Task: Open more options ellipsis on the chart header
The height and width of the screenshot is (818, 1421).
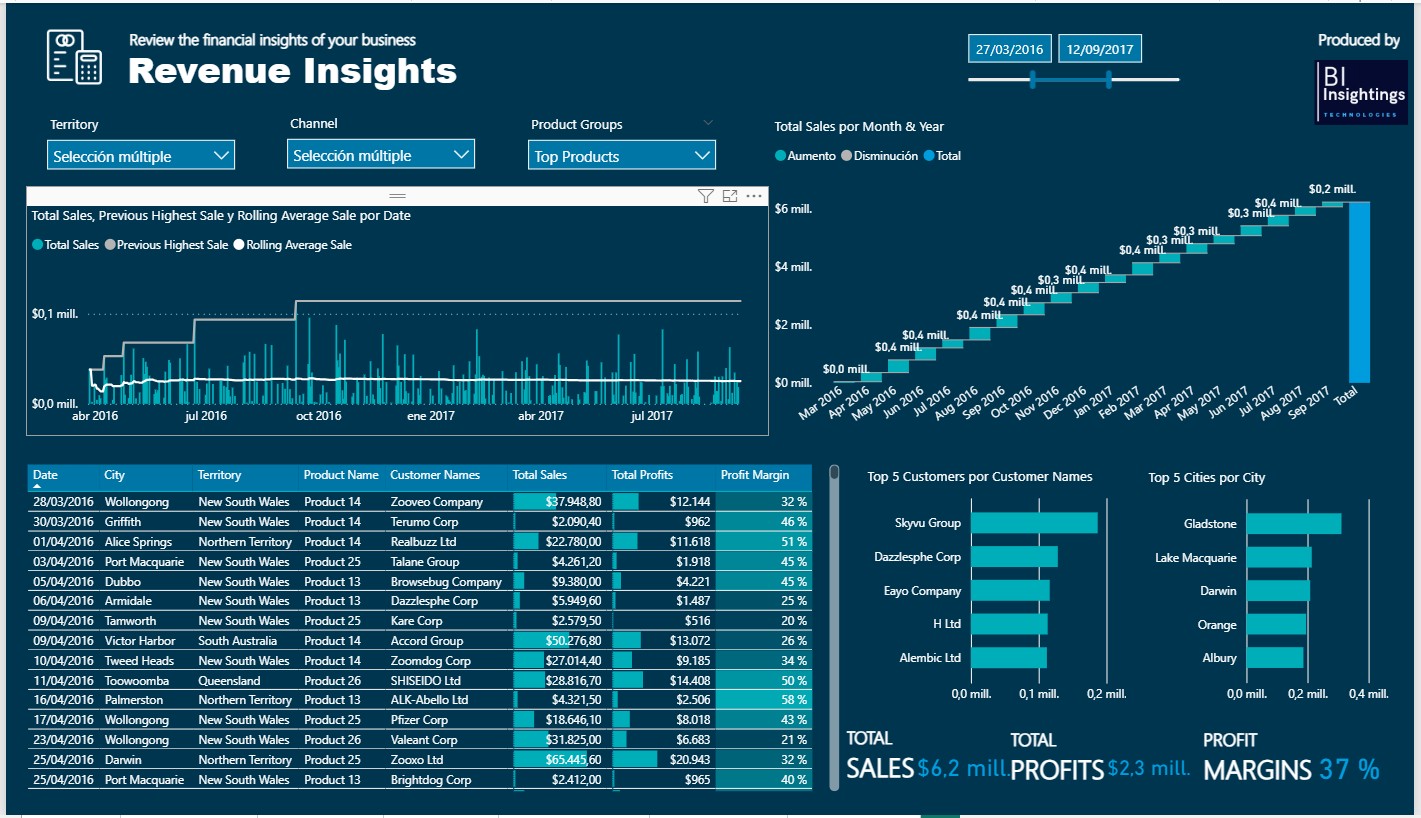Action: [754, 197]
